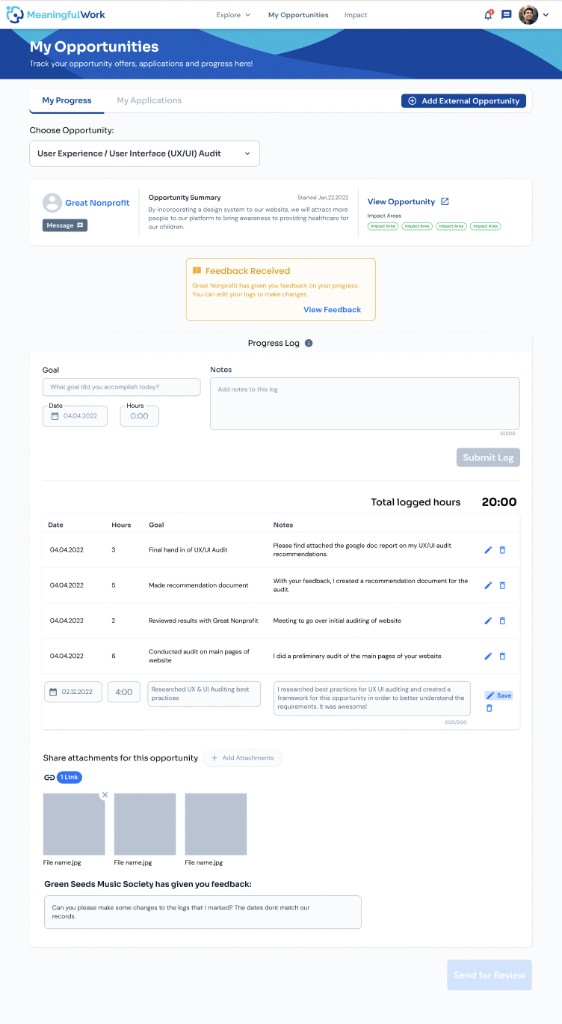Open the chat messages icon in header
The height and width of the screenshot is (1024, 562).
tap(506, 14)
